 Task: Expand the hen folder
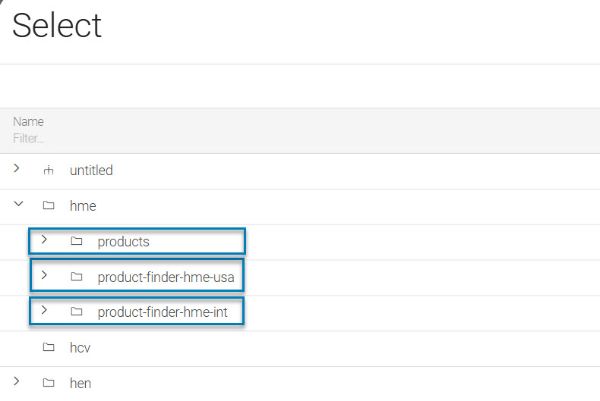pos(16,381)
